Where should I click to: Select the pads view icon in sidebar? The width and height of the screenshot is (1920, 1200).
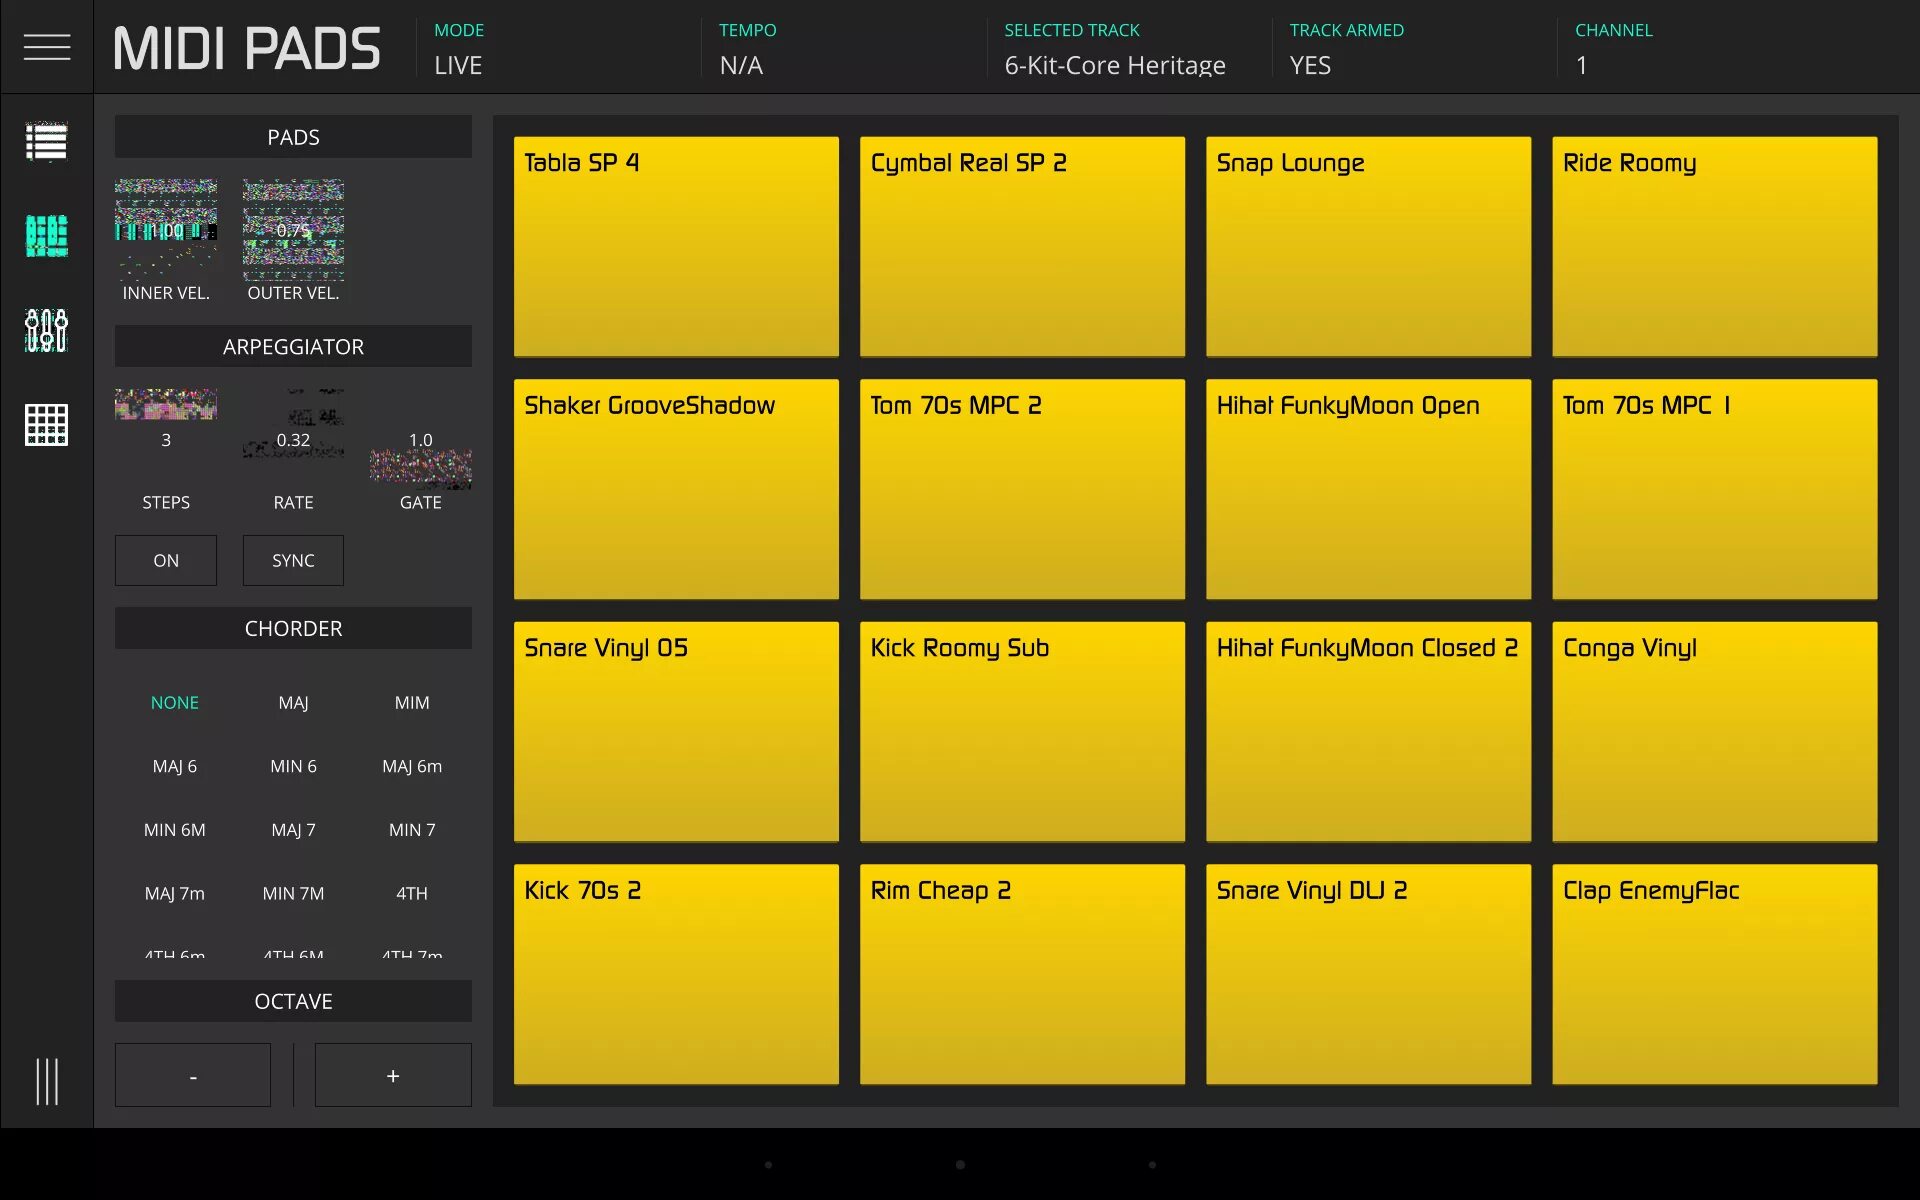[46, 236]
